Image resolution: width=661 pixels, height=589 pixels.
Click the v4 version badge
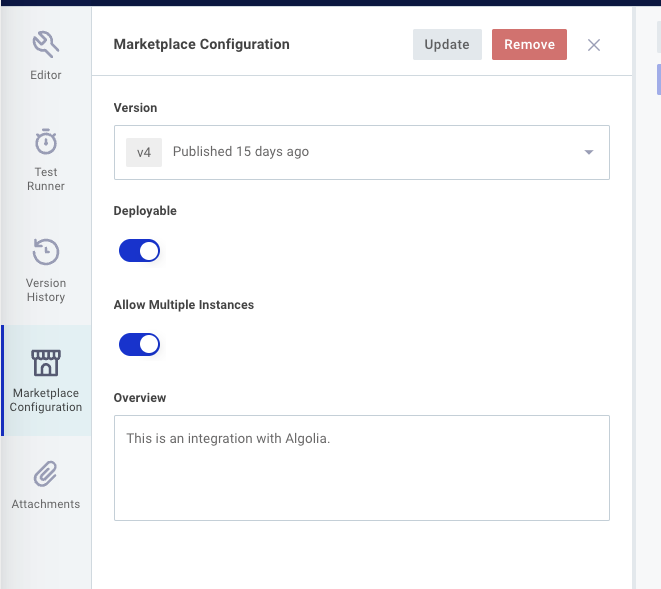pyautogui.click(x=144, y=152)
